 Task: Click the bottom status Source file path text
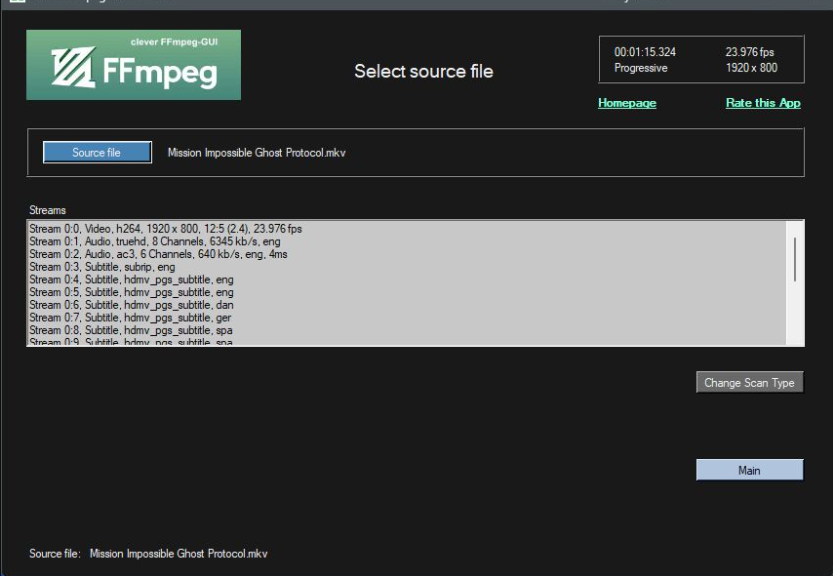[x=178, y=554]
